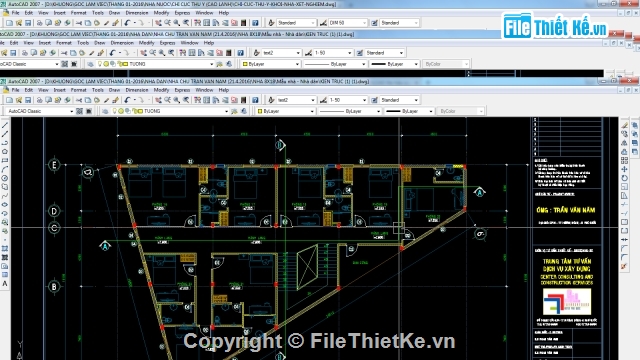Choose the Erase tool in the Modify toolbar
Viewport: 640px width, 360px height.
pos(624,125)
